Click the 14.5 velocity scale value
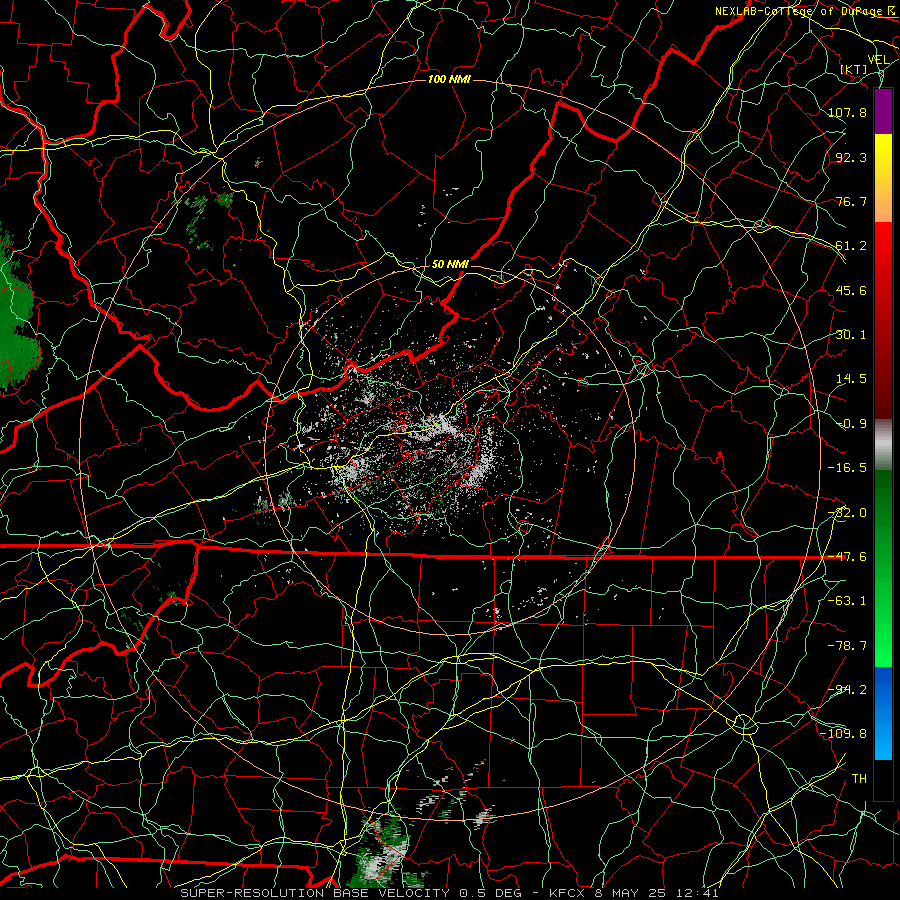900x900 pixels. click(851, 379)
